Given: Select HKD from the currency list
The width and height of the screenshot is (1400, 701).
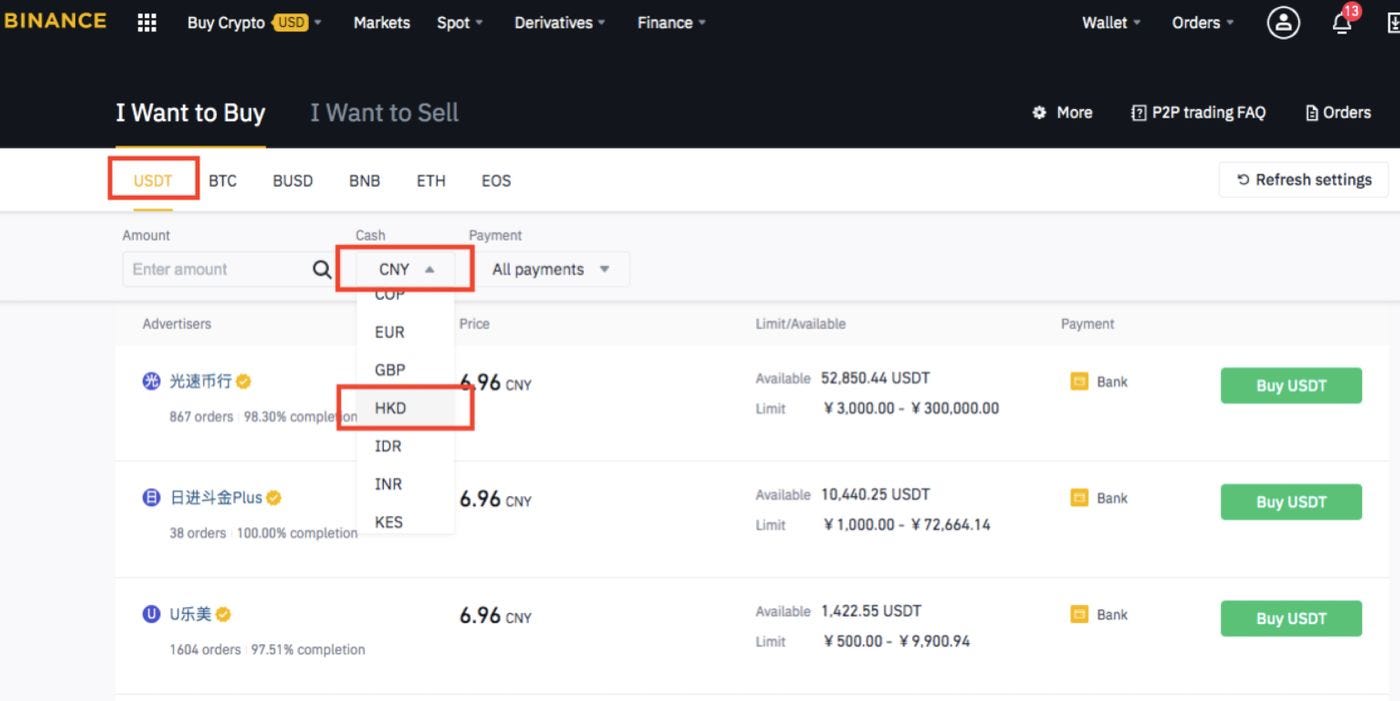Looking at the screenshot, I should (x=390, y=408).
